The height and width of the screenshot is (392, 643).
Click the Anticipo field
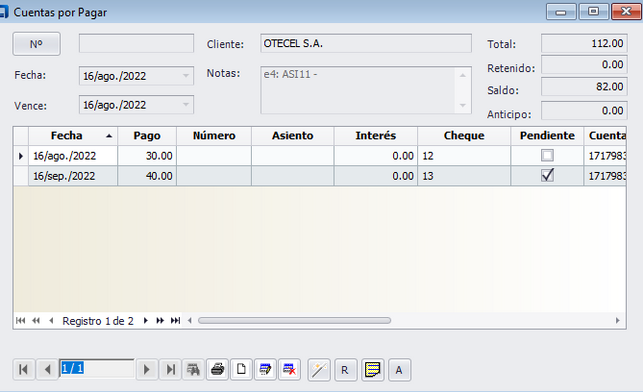click(x=584, y=111)
